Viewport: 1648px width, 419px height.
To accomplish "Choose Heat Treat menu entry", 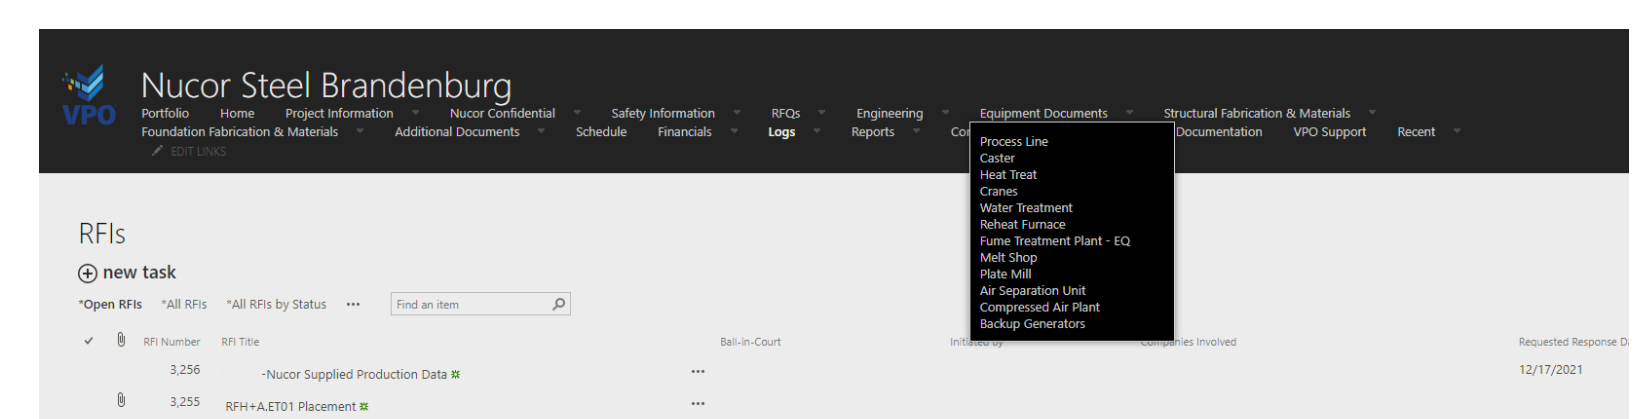I will click(x=1008, y=175).
